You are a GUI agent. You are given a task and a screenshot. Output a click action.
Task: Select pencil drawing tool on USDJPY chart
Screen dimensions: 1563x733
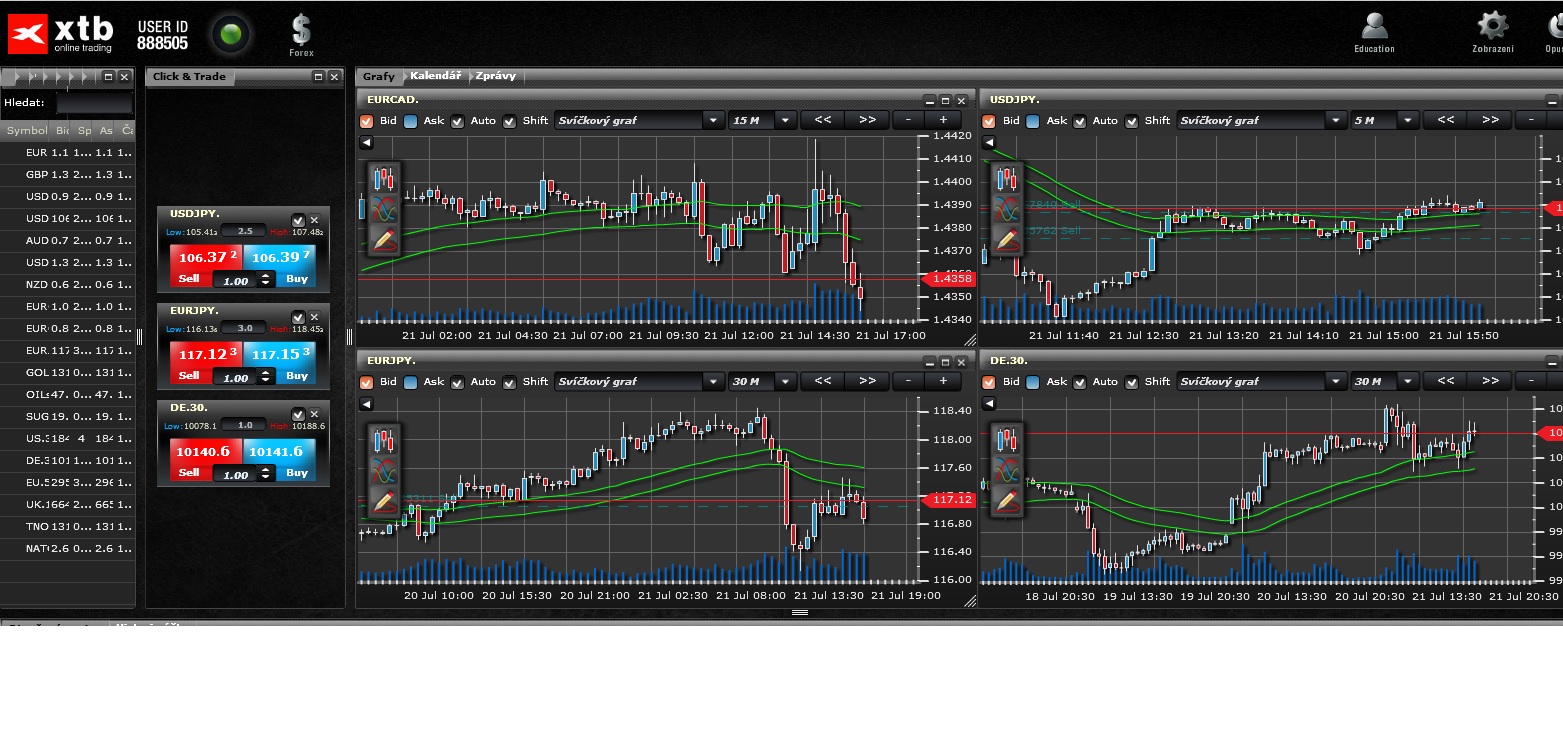coord(1007,239)
